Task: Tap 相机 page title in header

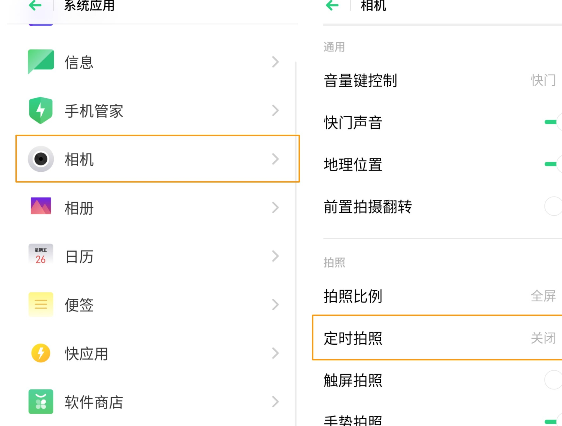Action: click(x=373, y=5)
